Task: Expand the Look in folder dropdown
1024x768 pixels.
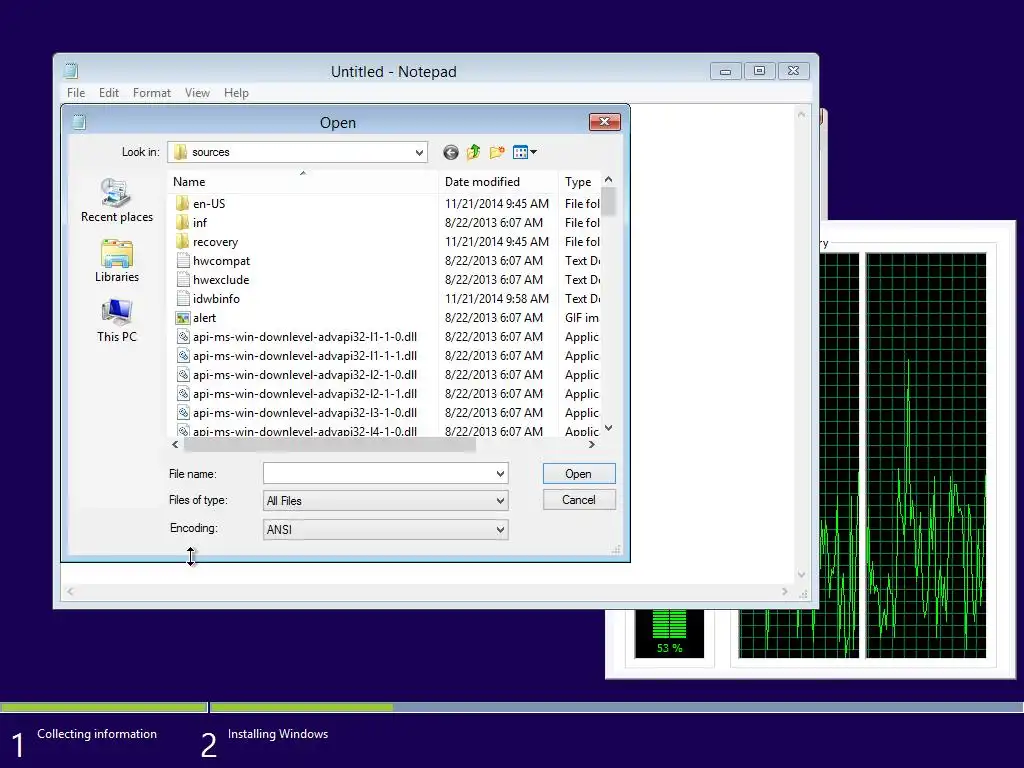Action: [419, 152]
